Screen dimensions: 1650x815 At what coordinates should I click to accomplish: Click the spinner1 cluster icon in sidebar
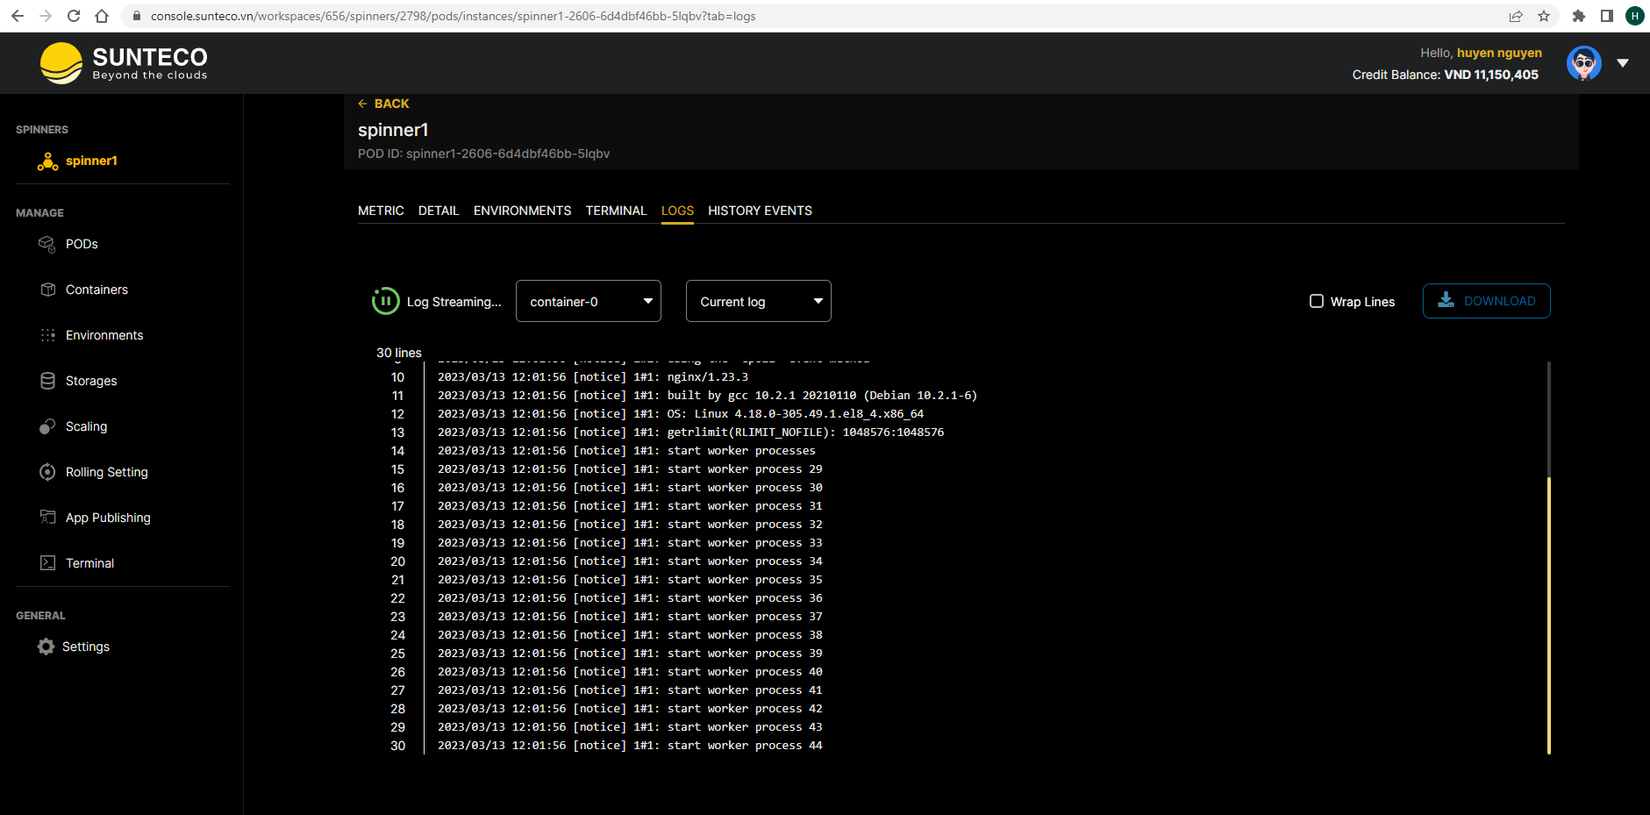(47, 161)
